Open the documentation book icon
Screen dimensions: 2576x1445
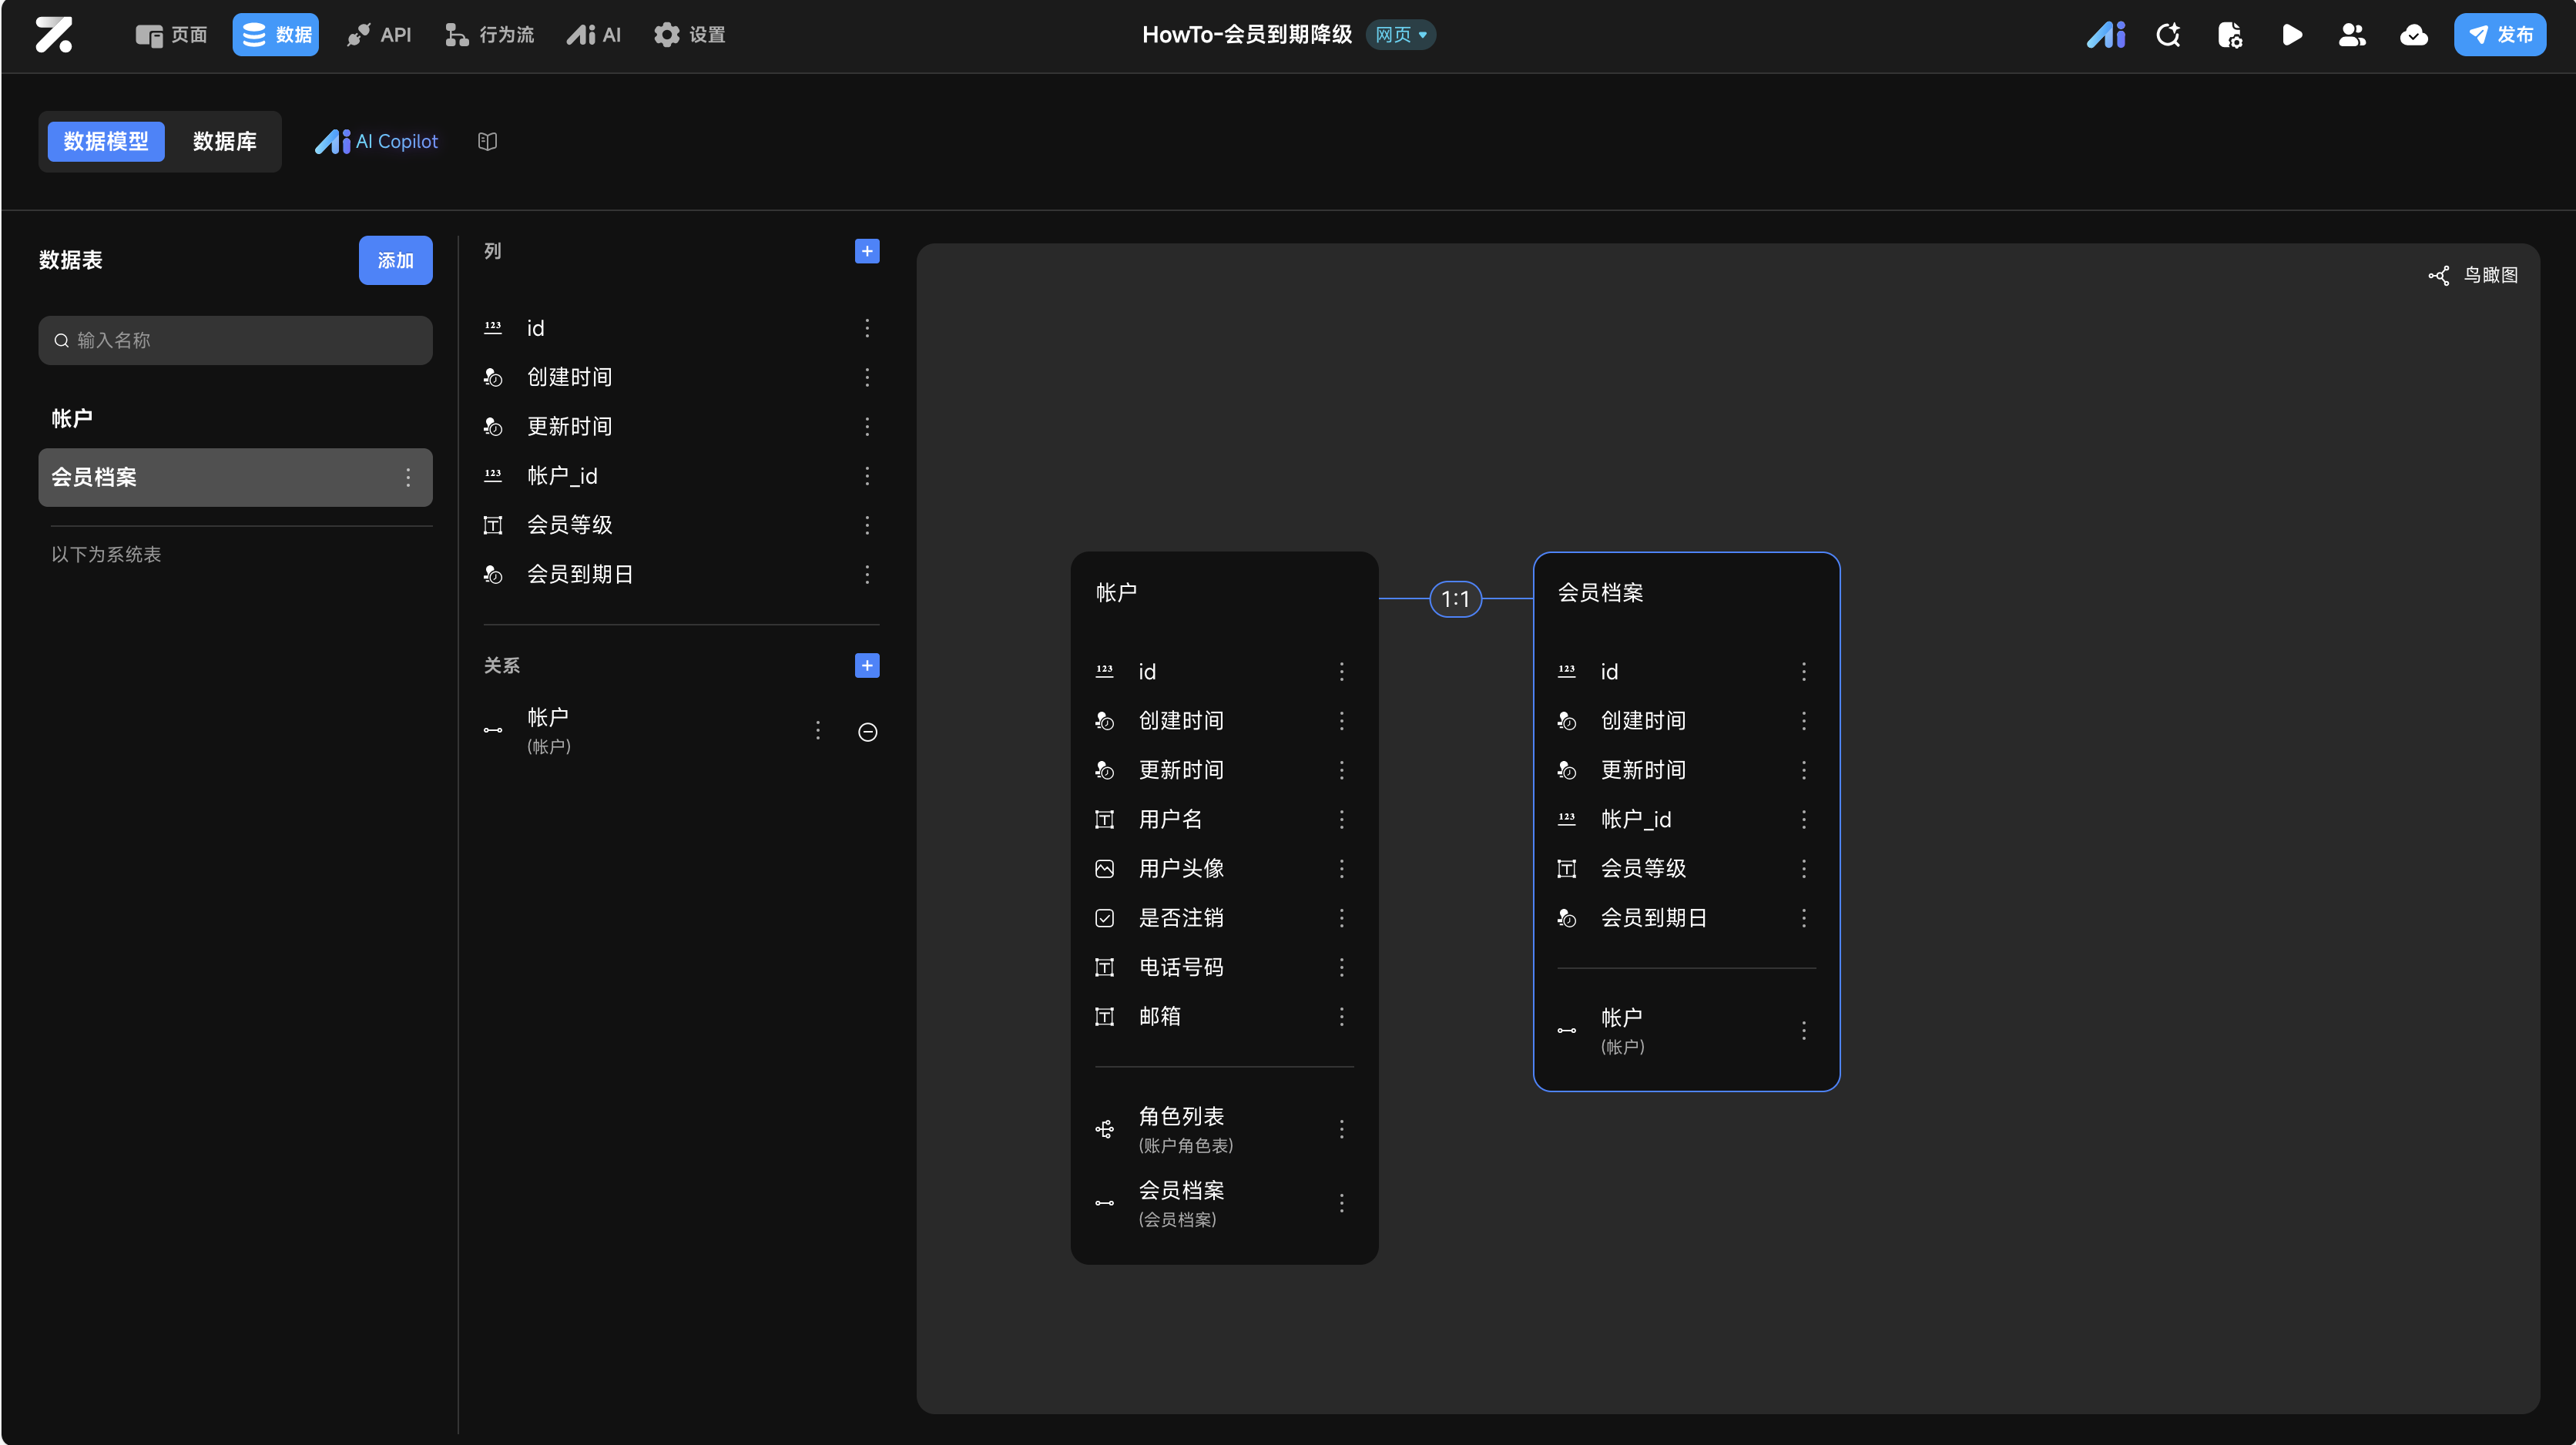click(487, 141)
